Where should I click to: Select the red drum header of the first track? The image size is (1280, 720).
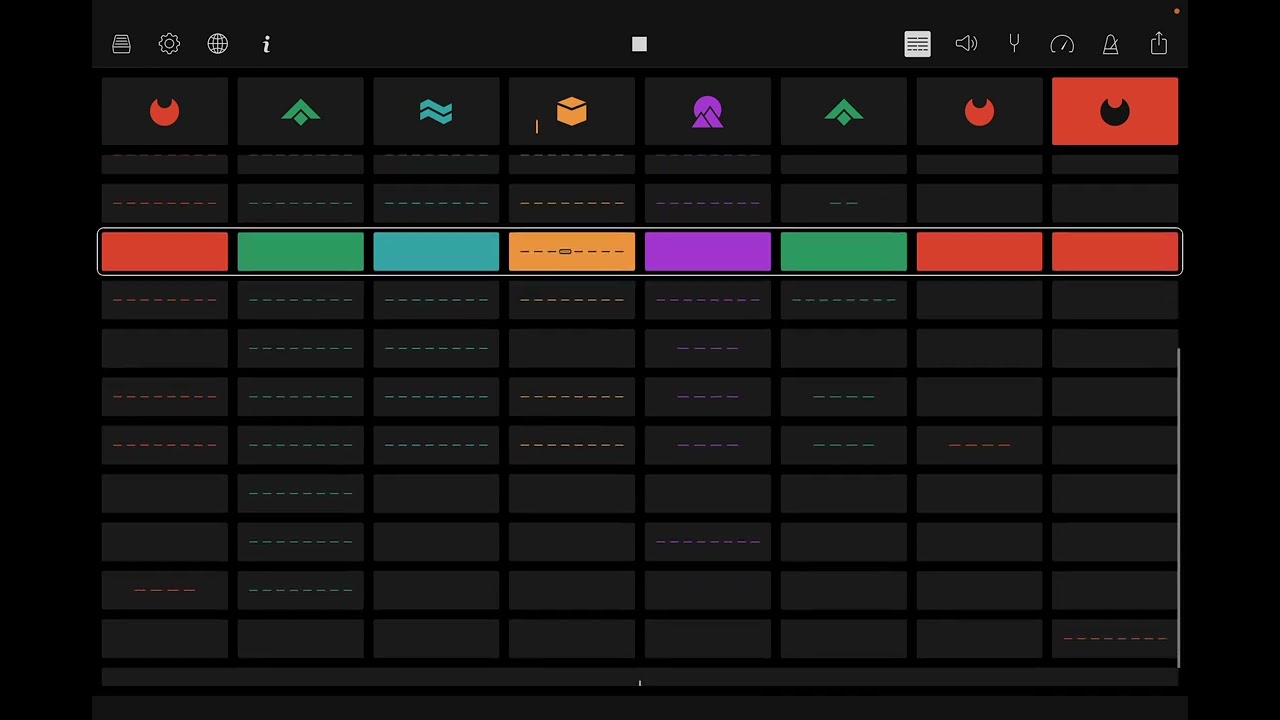click(x=165, y=111)
